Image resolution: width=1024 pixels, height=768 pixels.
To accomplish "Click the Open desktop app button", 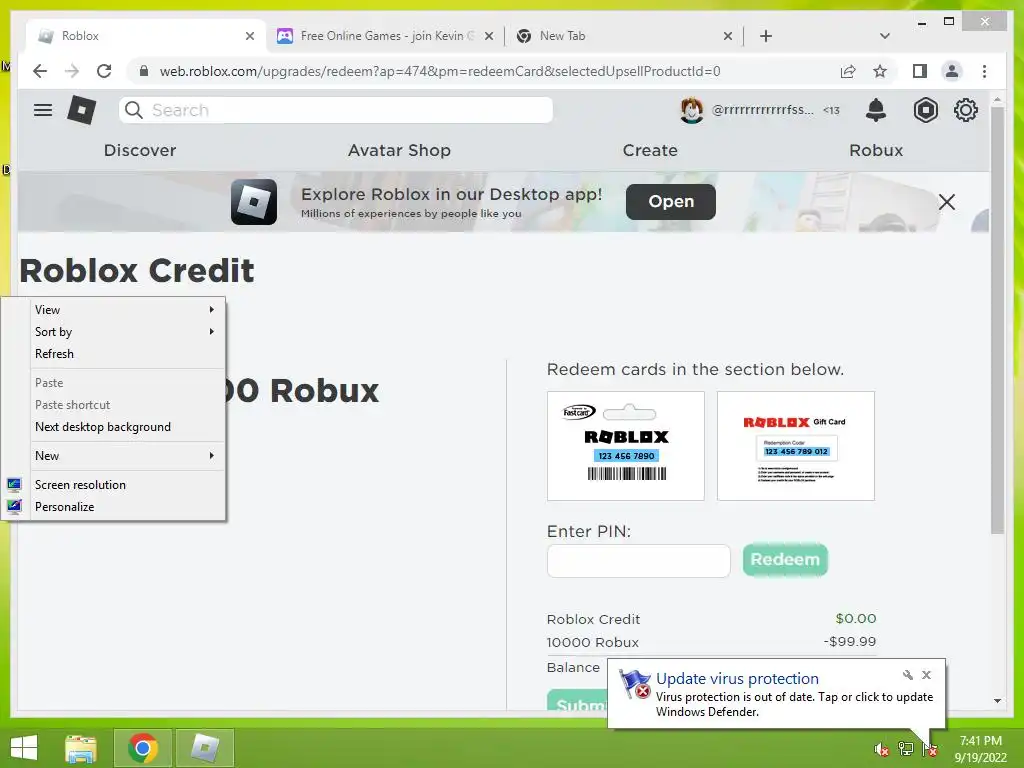I will point(671,202).
